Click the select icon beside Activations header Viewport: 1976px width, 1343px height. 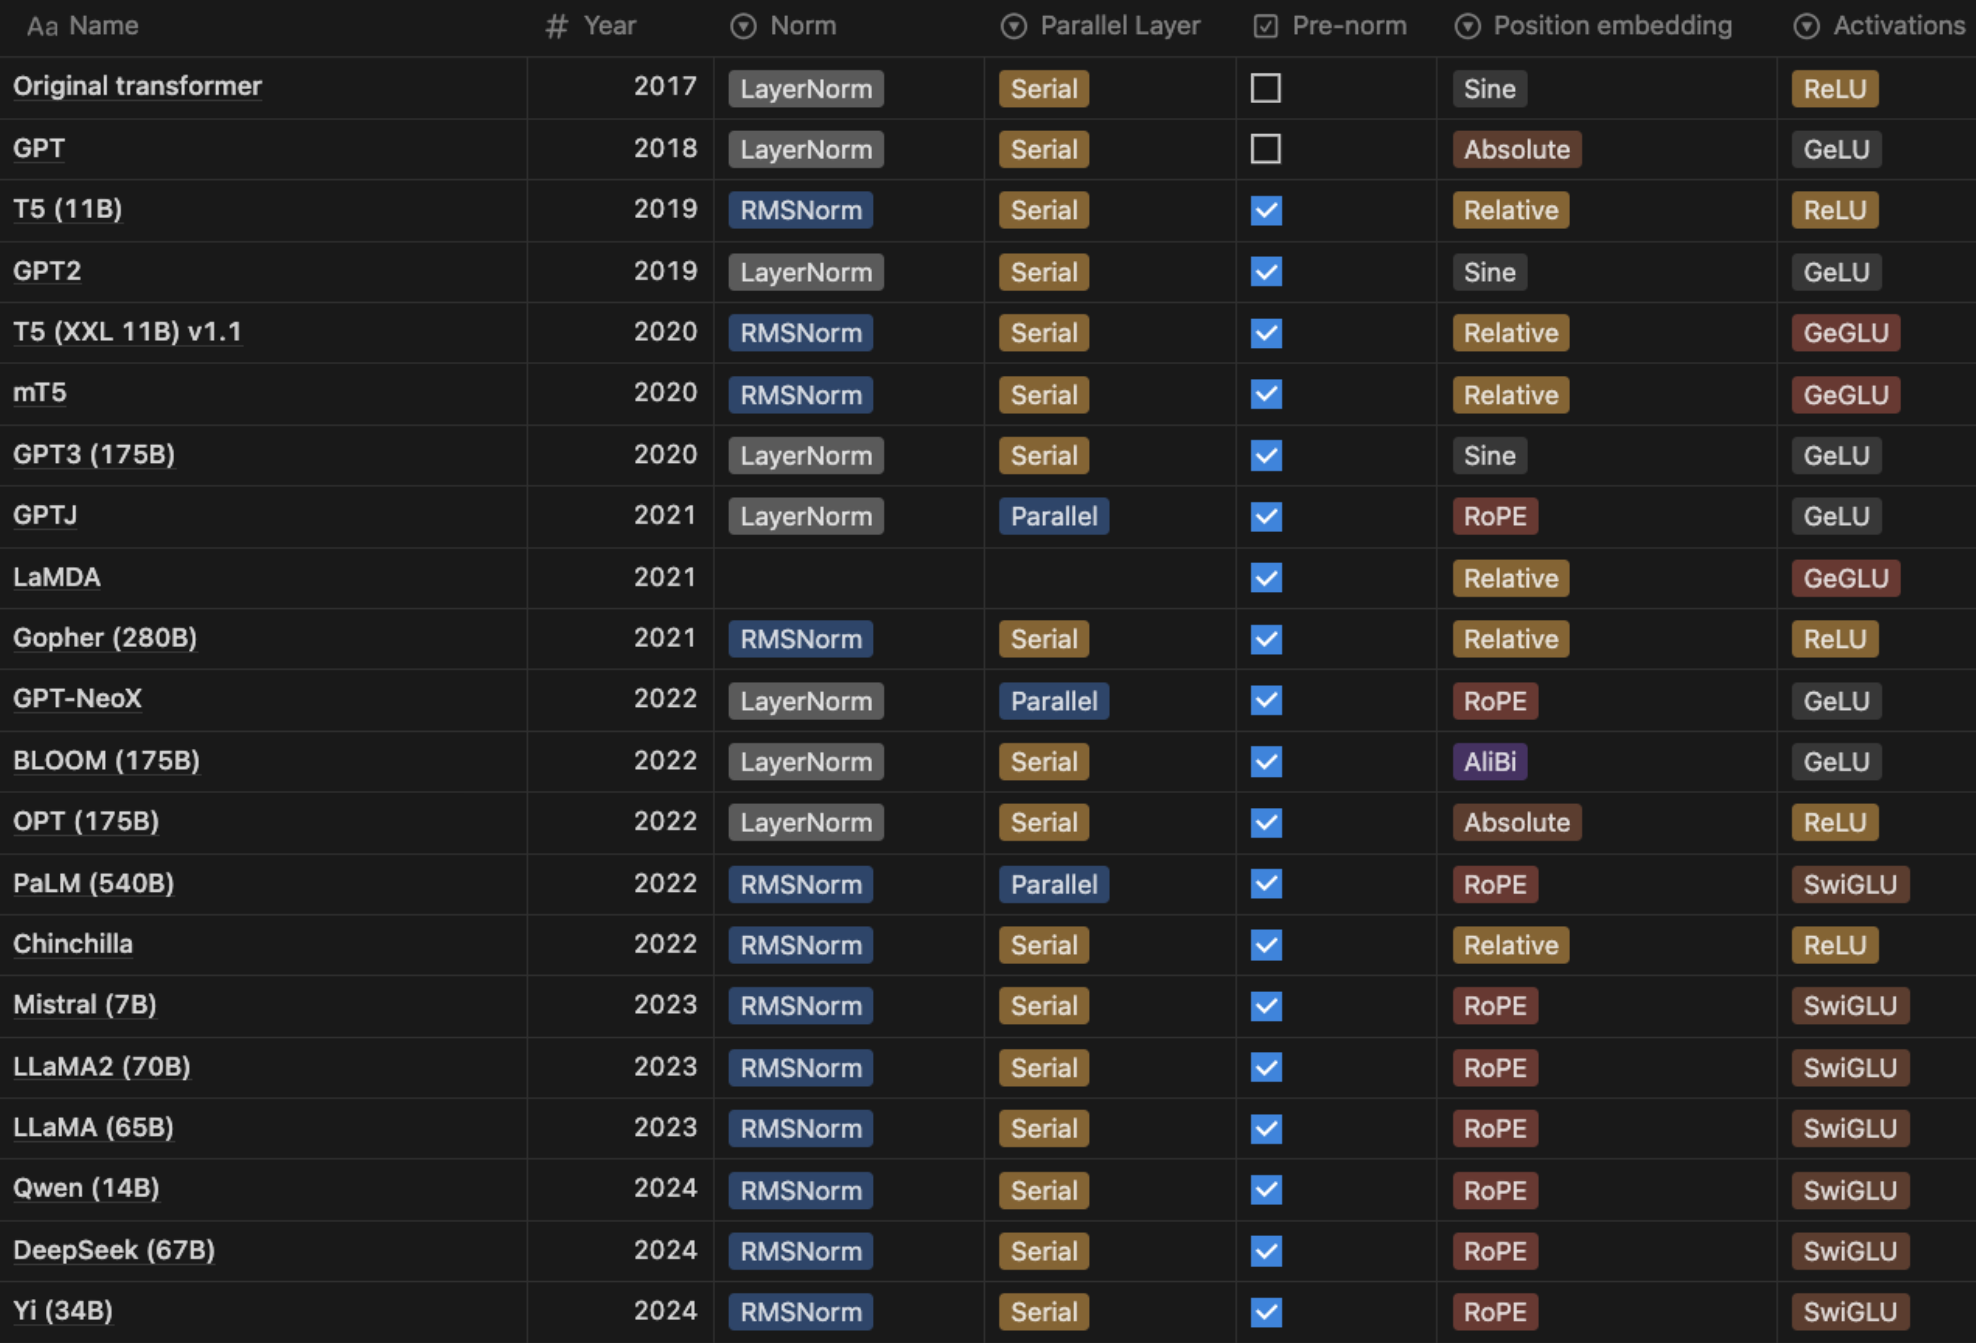point(1806,26)
